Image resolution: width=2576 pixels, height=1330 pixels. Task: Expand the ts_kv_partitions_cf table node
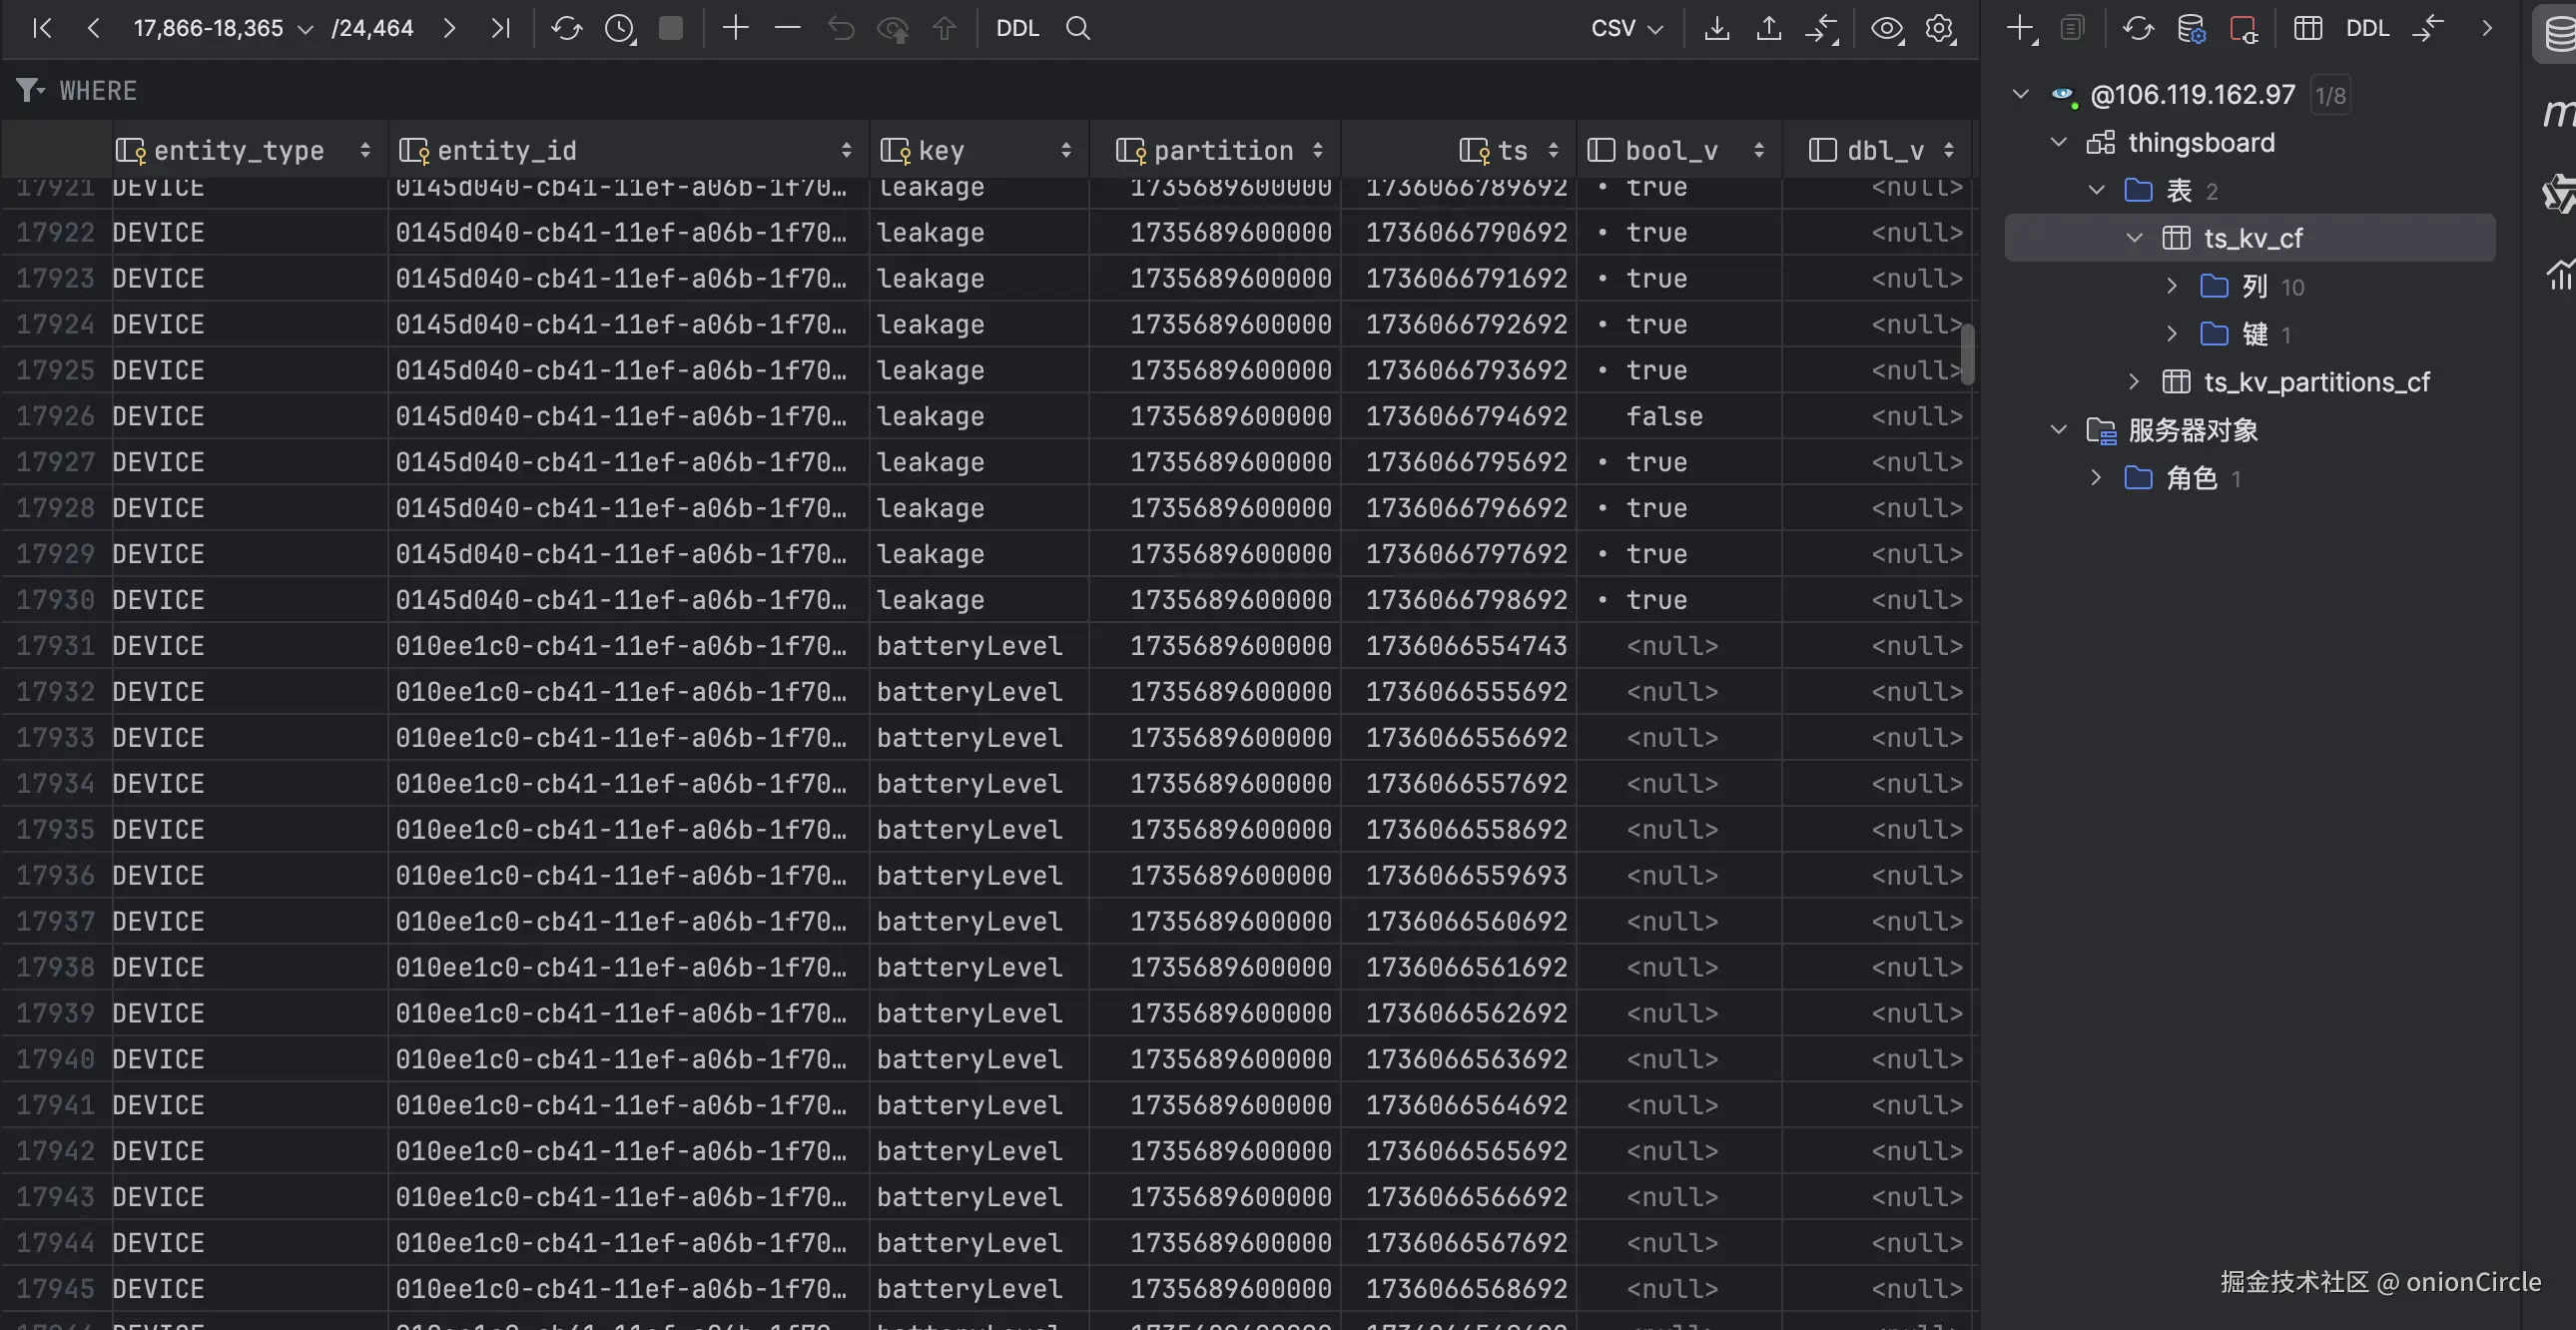(2134, 382)
